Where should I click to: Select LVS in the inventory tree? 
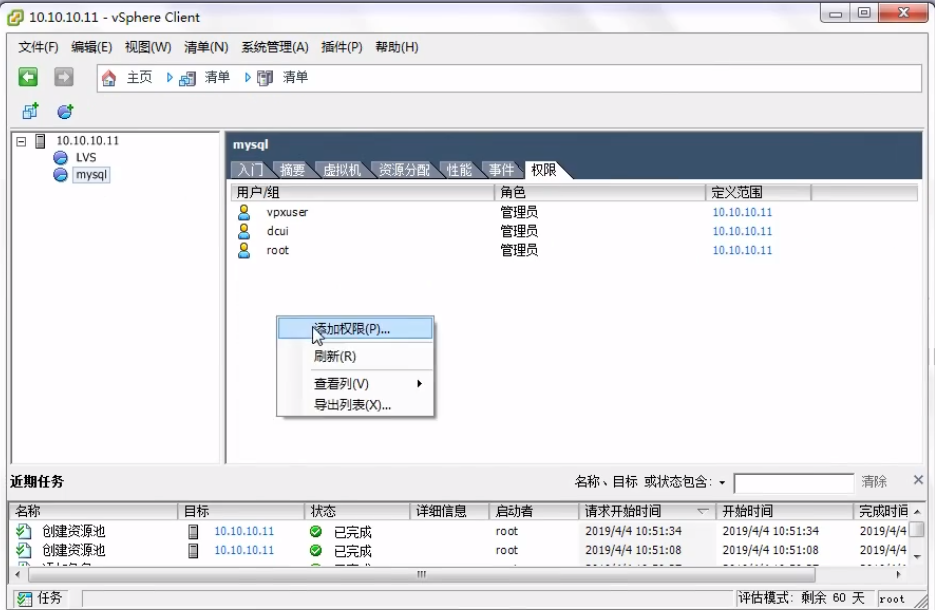point(86,157)
